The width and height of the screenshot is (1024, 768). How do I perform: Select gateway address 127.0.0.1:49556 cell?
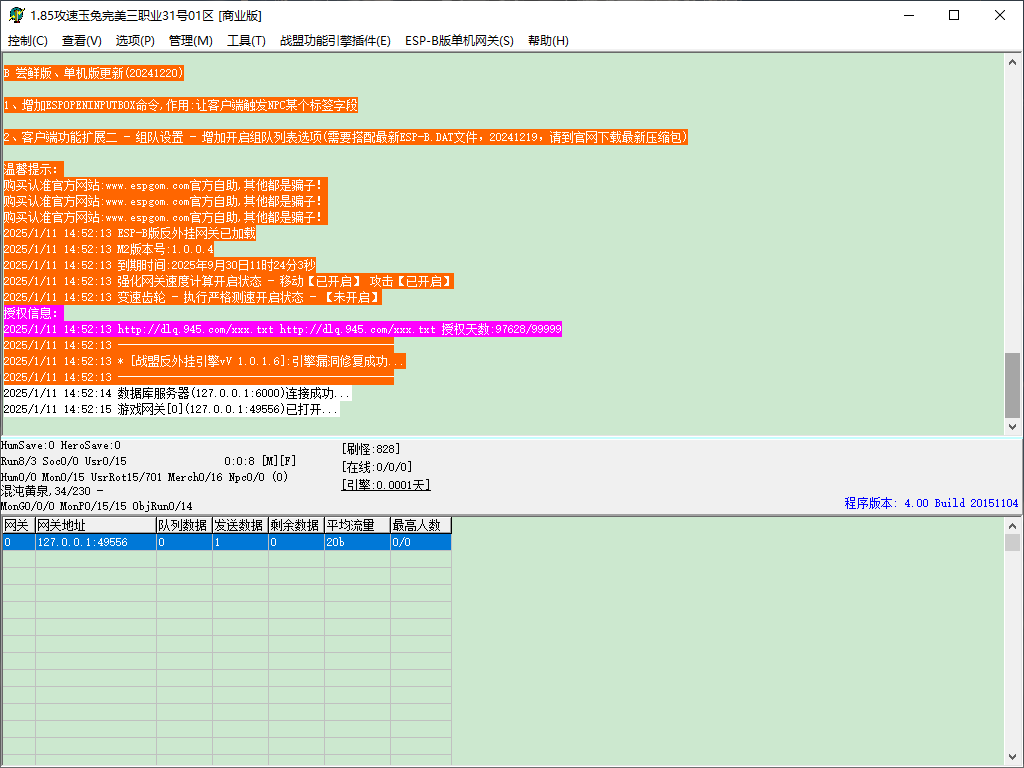95,542
